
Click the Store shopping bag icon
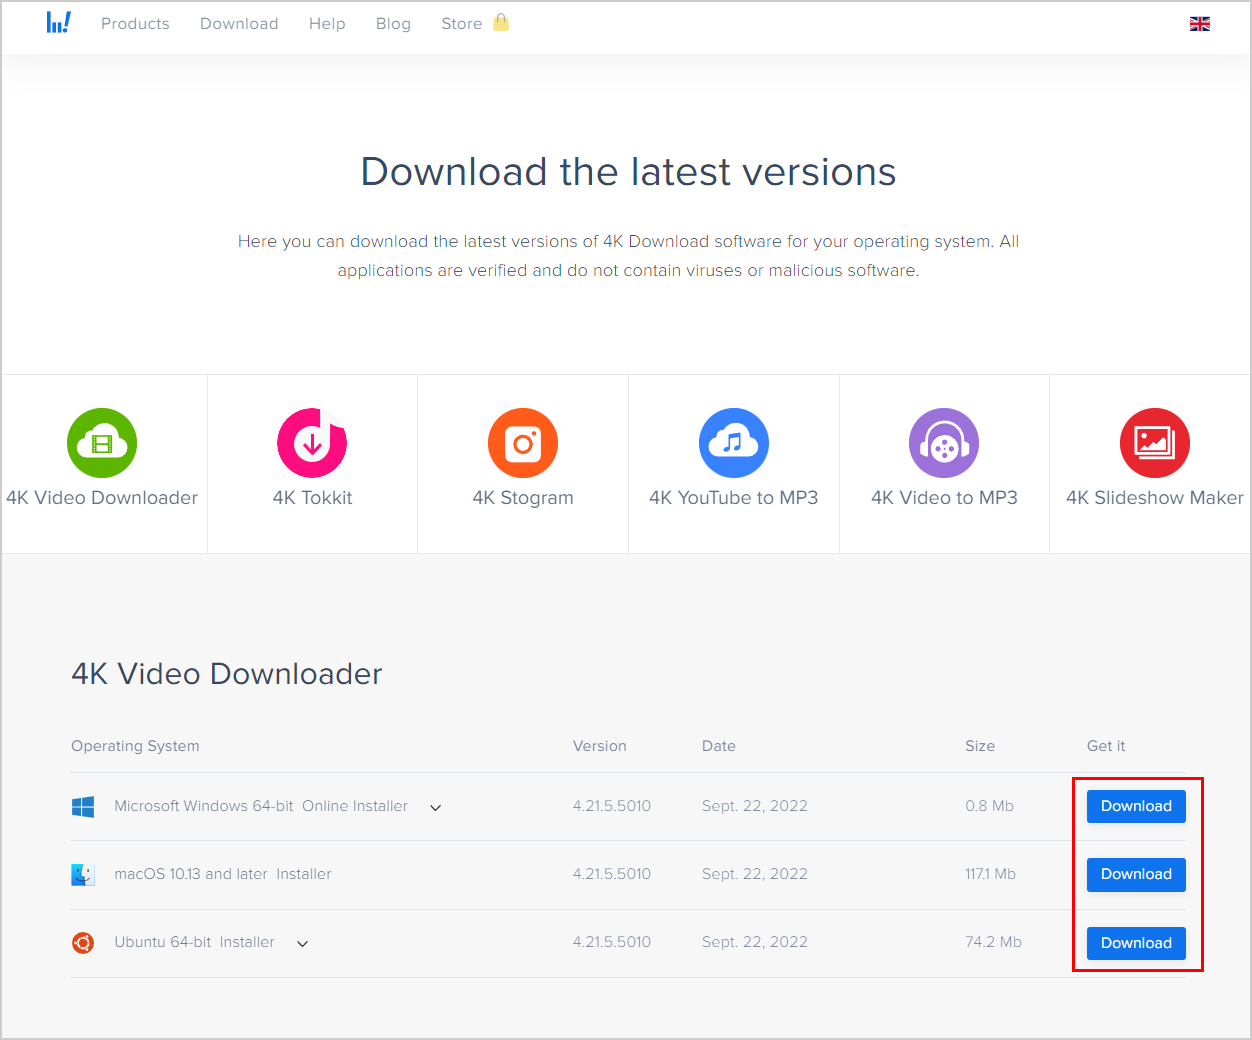click(501, 22)
